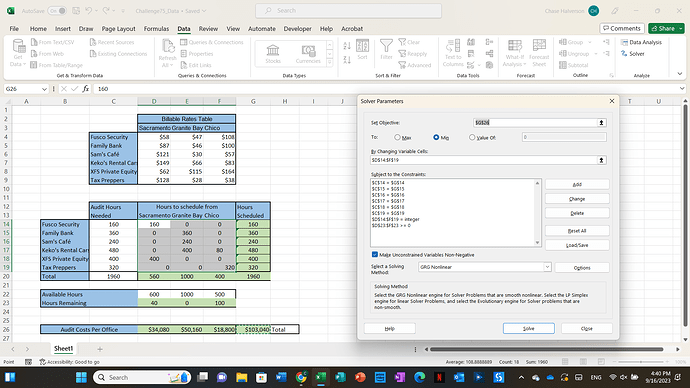The width and height of the screenshot is (690, 388).
Task: Collapse variable cells reference picker
Action: pyautogui.click(x=601, y=160)
